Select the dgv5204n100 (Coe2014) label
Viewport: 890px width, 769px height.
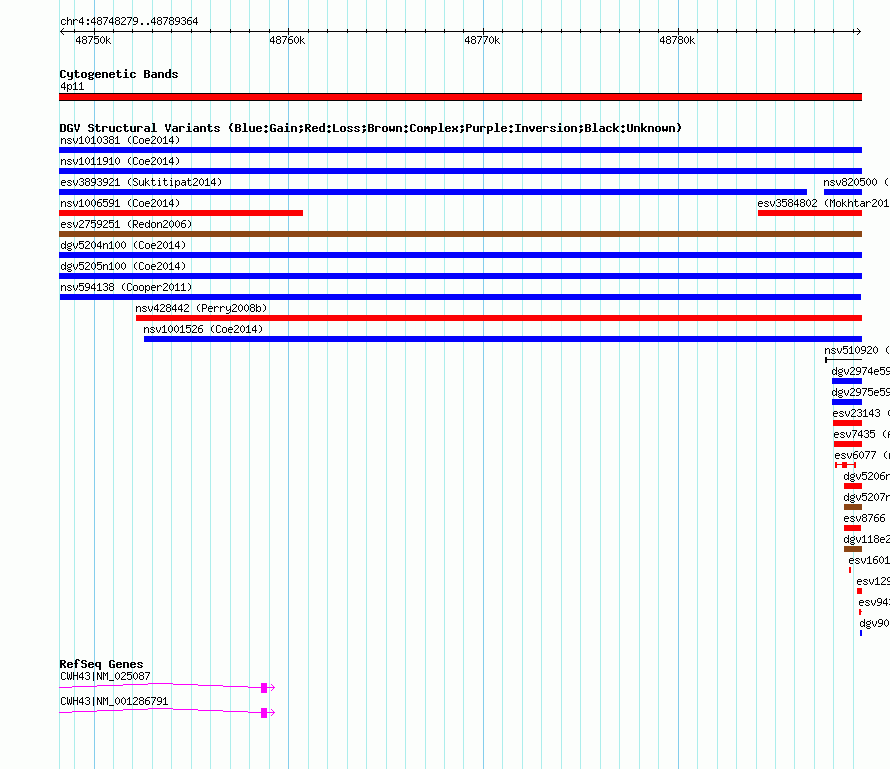(x=123, y=245)
